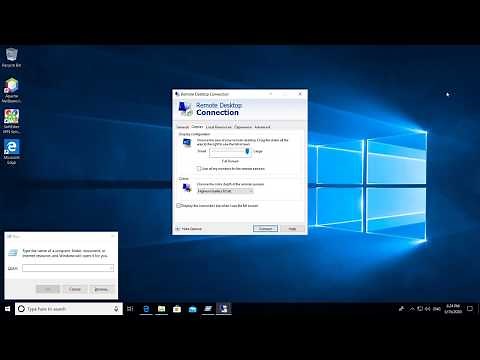This screenshot has height=360, width=480.
Task: Open the Mail app from the taskbar
Action: (193, 309)
